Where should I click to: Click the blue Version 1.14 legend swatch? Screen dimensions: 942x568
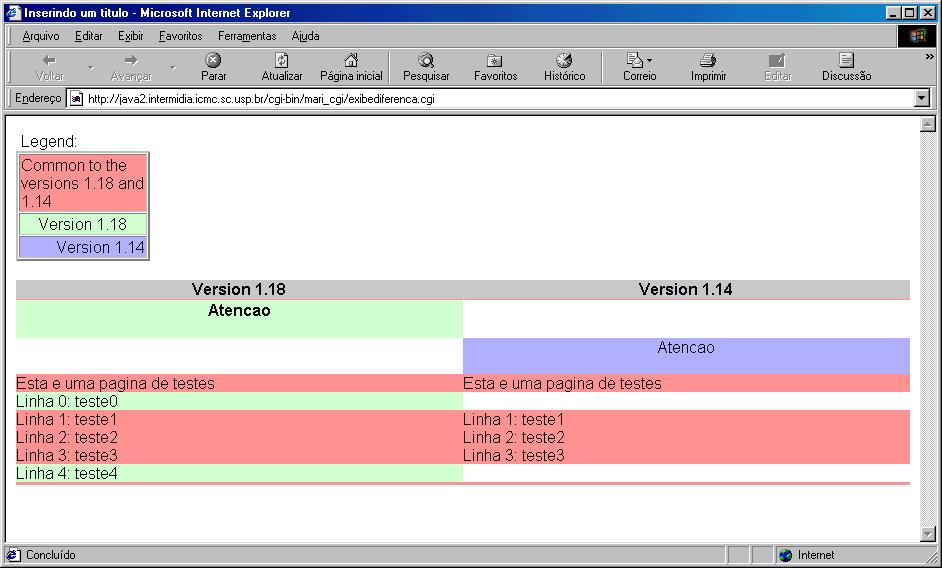[x=83, y=247]
